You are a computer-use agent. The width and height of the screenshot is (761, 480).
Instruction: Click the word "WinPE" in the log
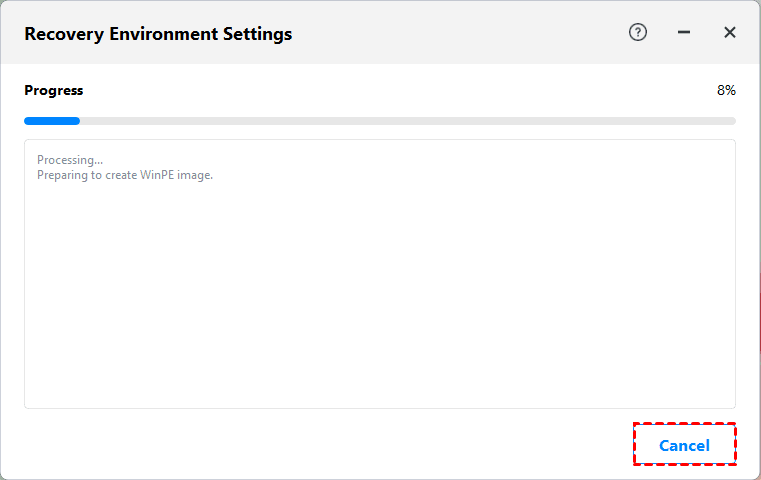click(x=153, y=175)
